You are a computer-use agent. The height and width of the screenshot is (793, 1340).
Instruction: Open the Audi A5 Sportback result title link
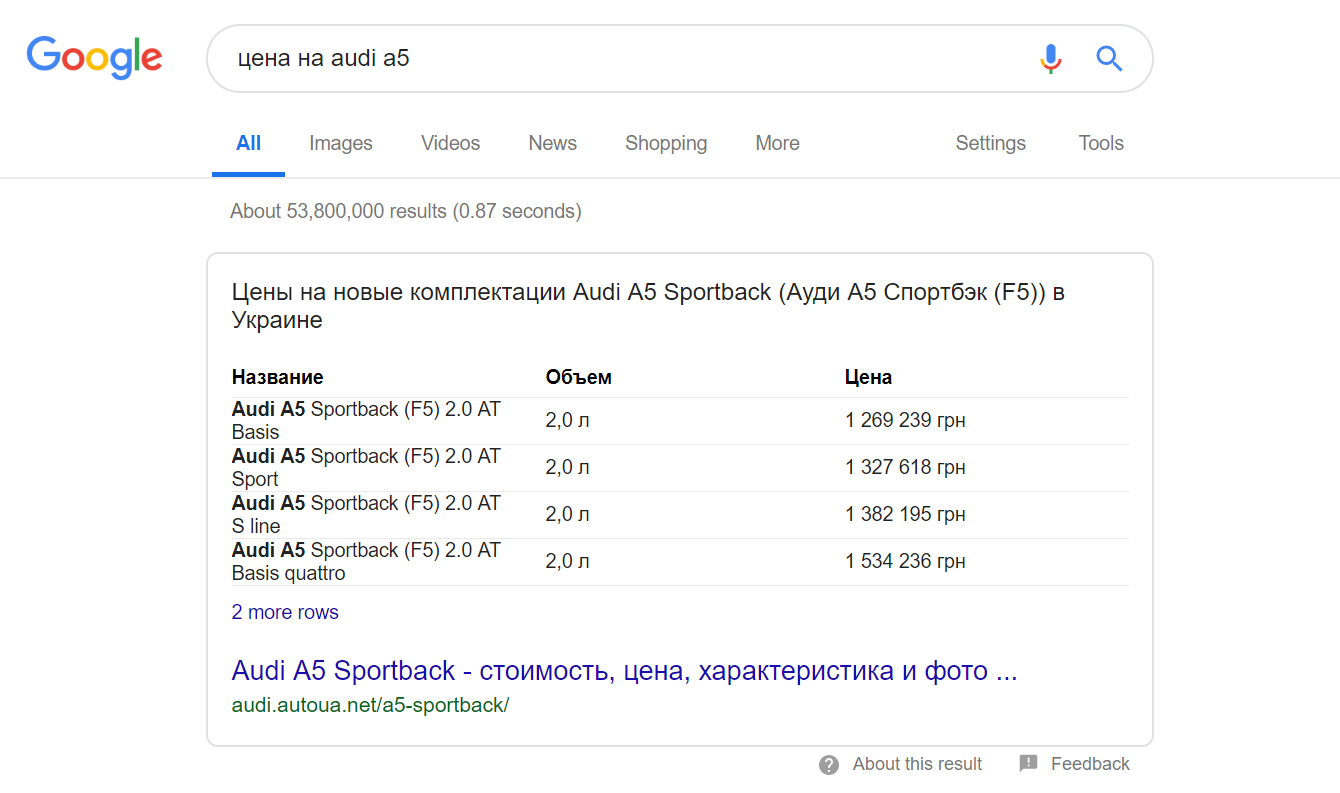(x=624, y=670)
